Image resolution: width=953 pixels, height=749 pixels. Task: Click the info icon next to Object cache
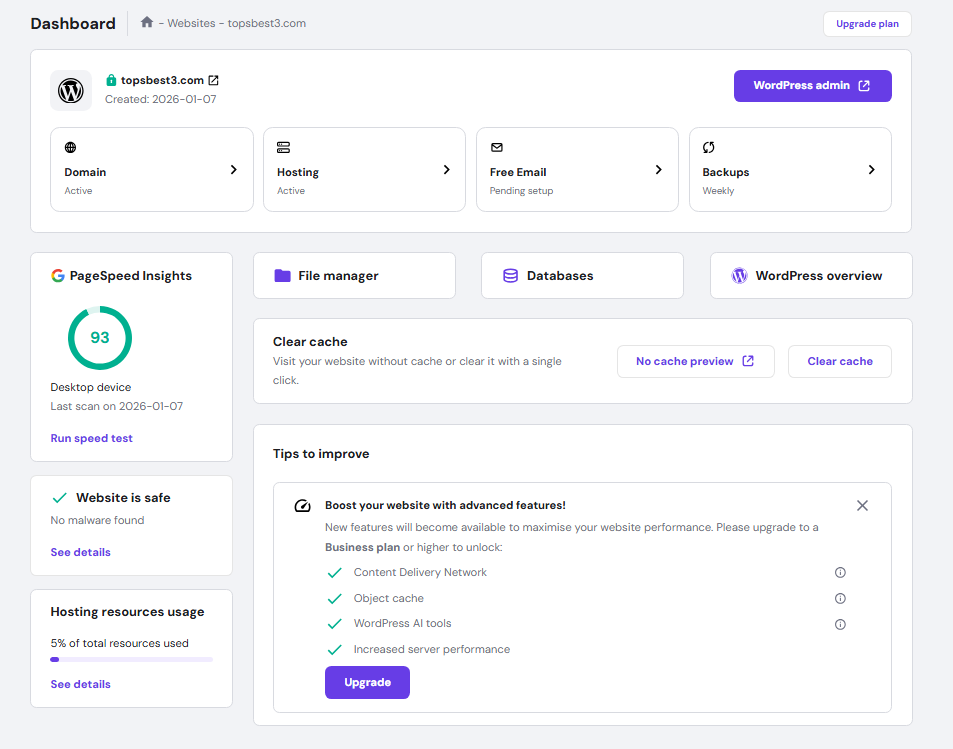coord(840,598)
